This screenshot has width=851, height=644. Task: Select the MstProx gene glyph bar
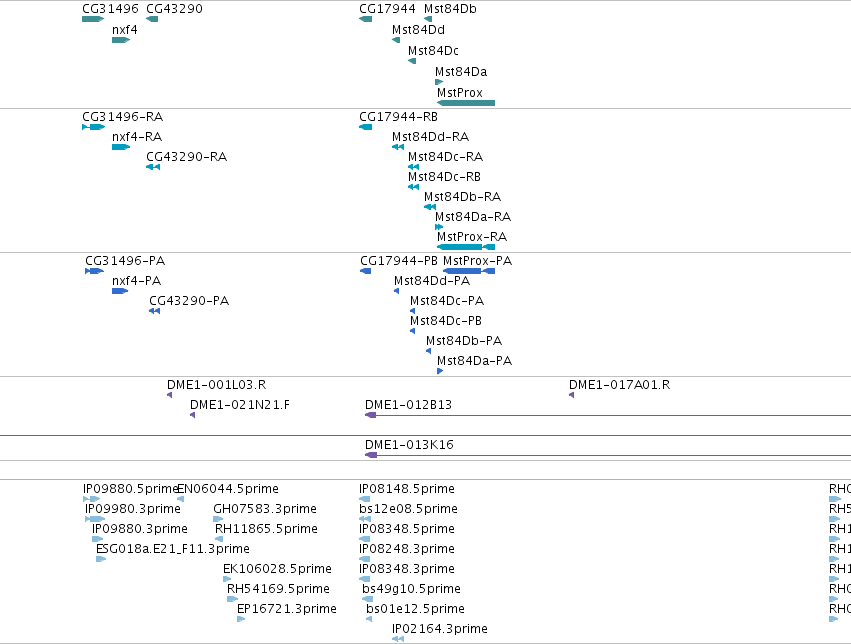[x=466, y=103]
